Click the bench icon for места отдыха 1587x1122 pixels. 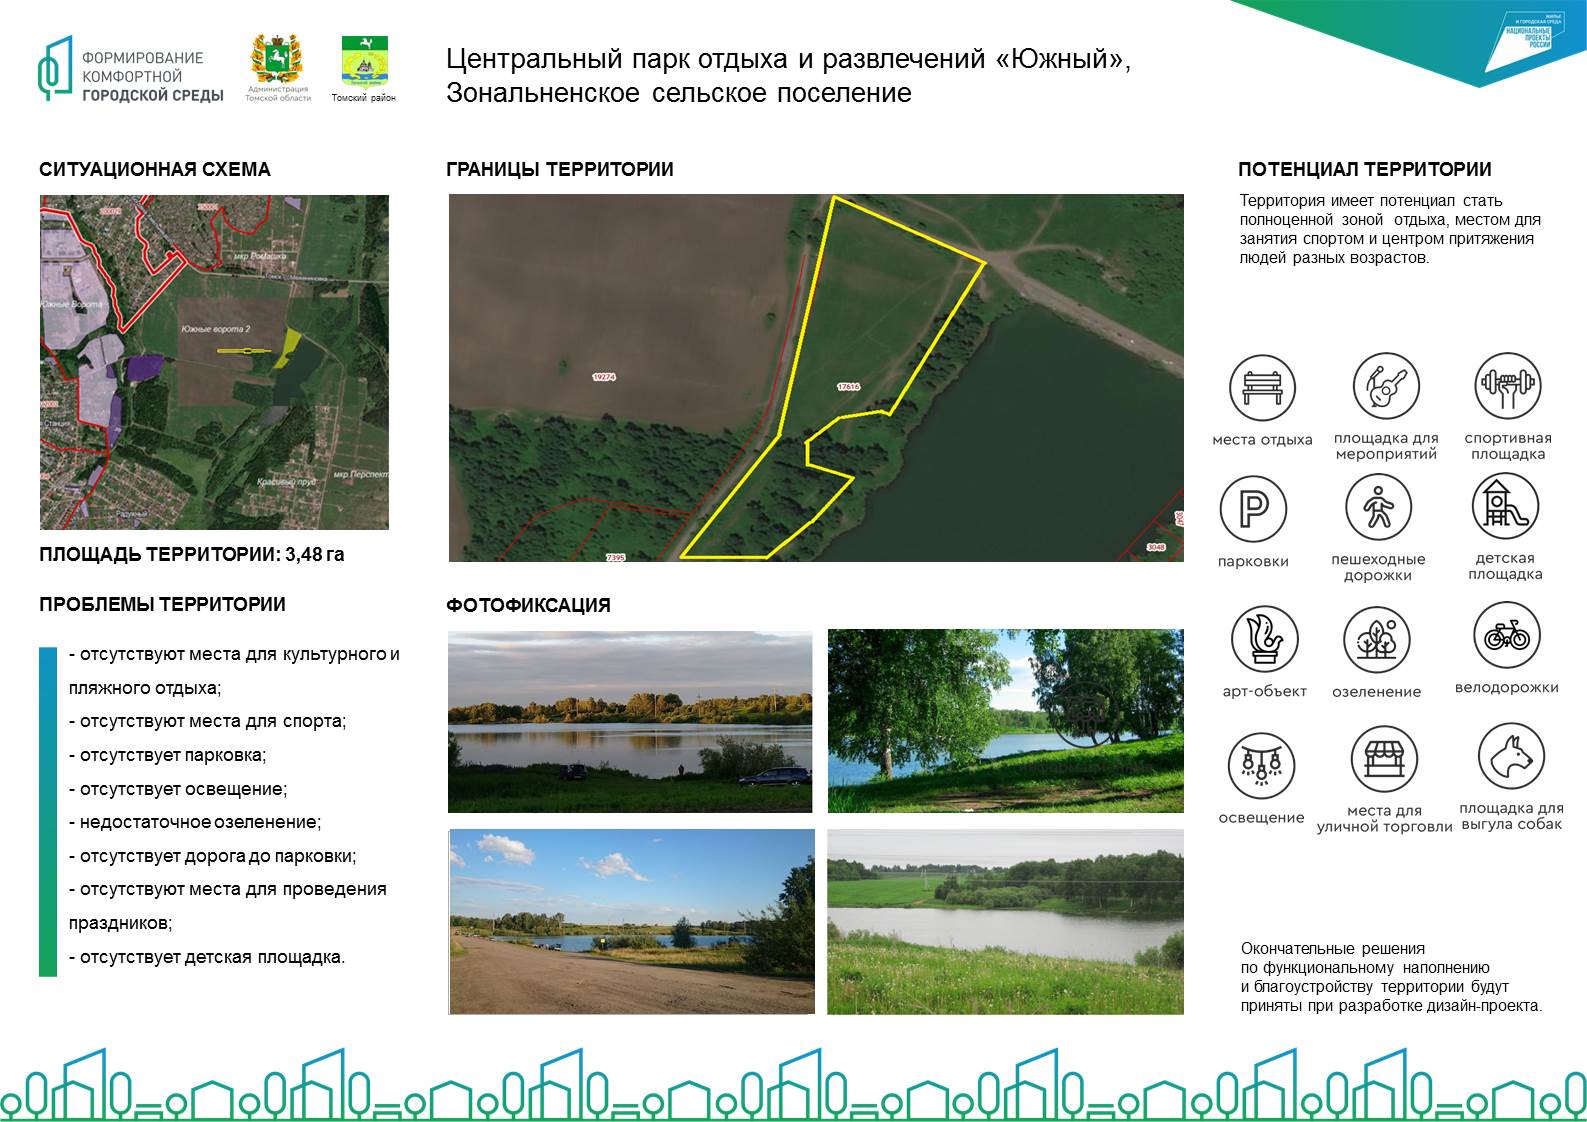click(1261, 388)
